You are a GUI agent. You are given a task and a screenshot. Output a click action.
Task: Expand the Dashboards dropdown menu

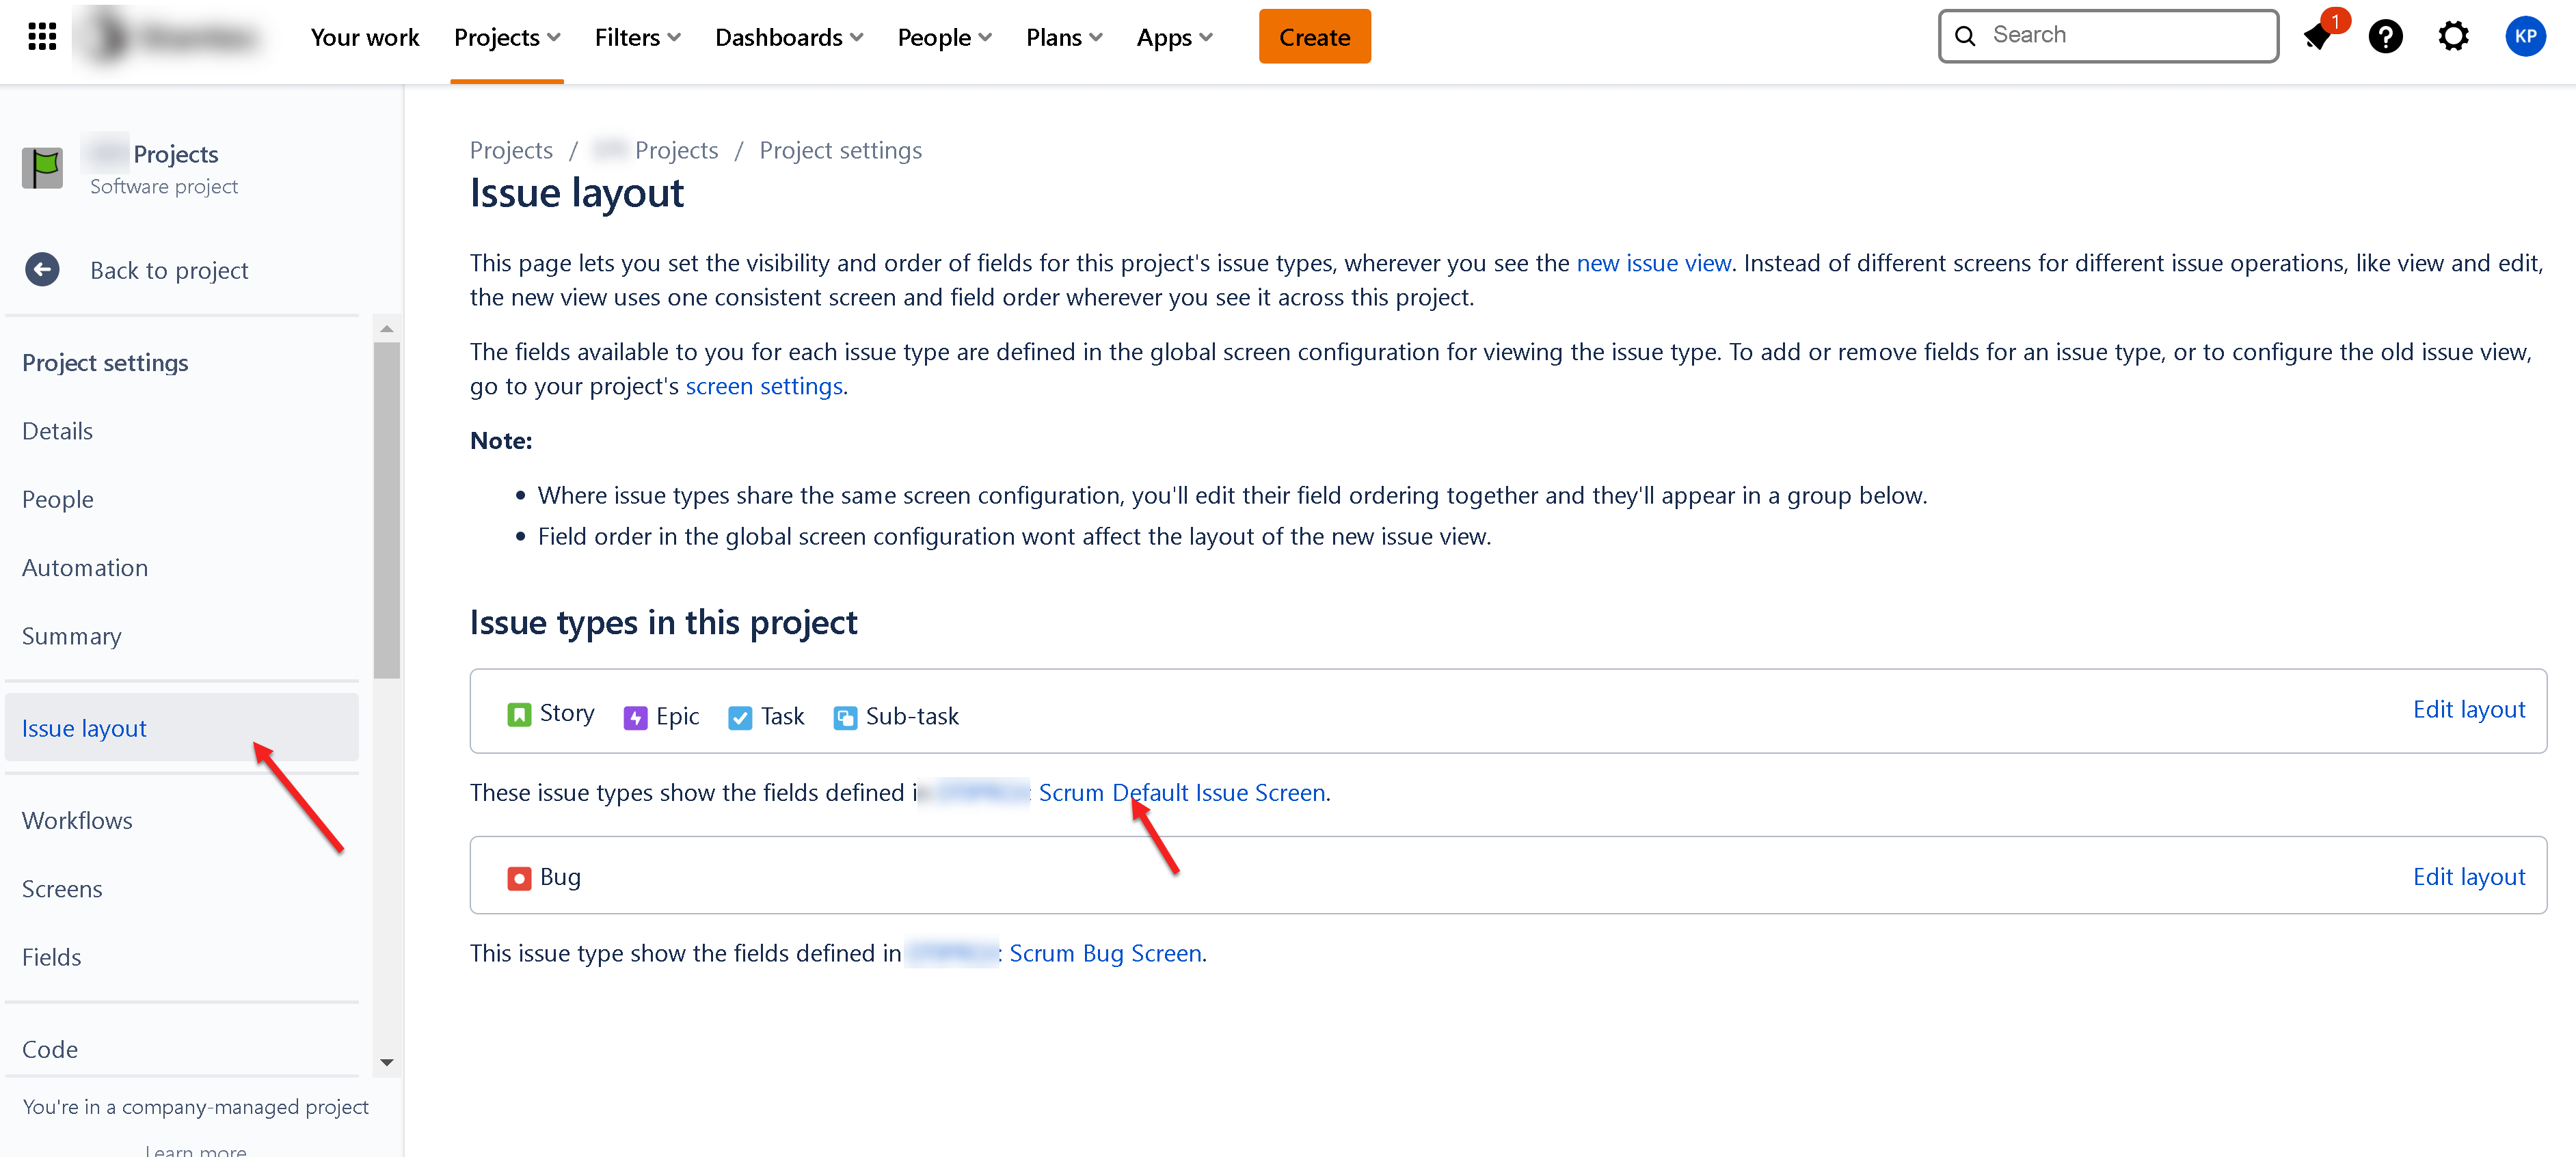pyautogui.click(x=789, y=37)
